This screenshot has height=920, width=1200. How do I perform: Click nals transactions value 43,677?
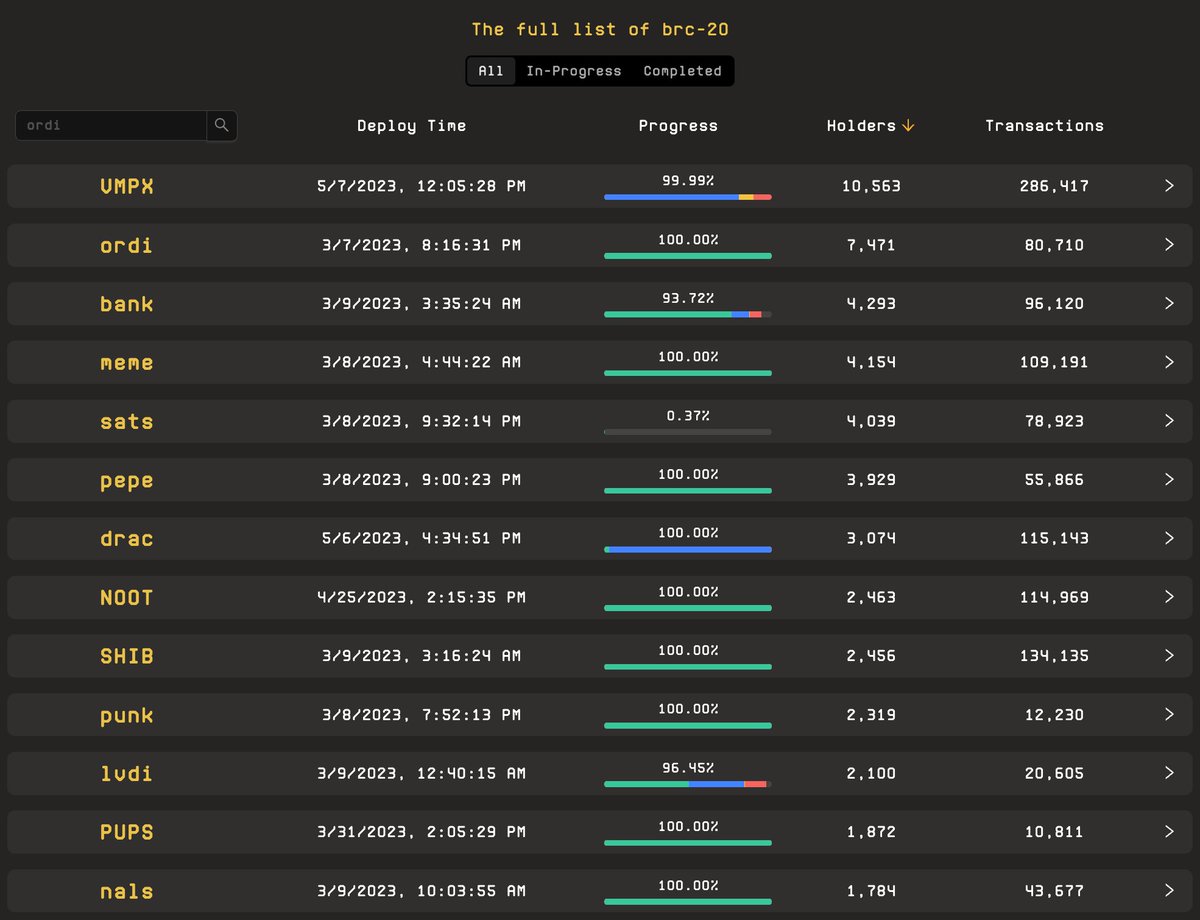click(1054, 890)
